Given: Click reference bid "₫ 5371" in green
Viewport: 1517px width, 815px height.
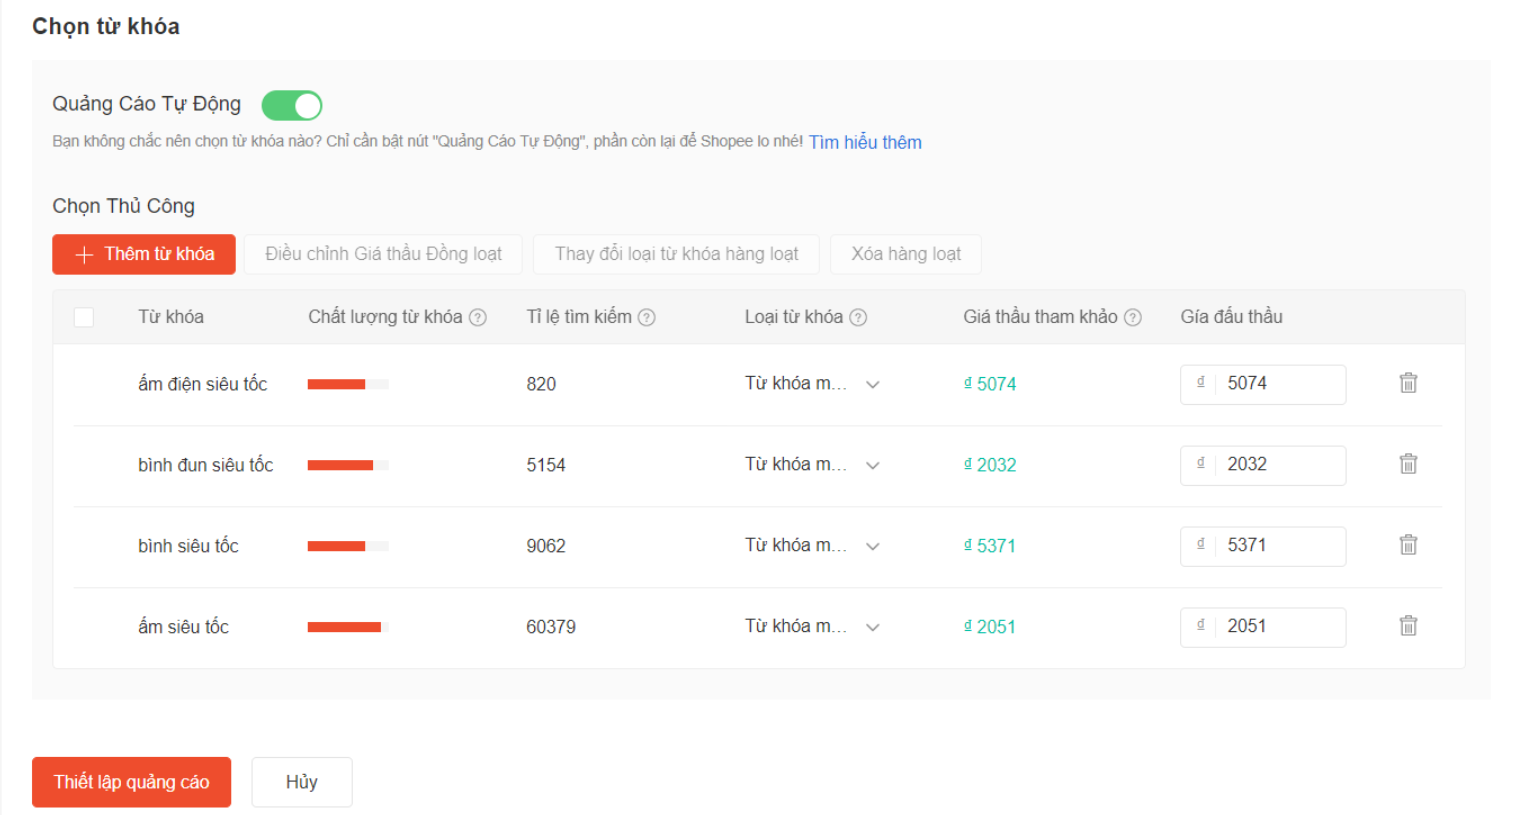Looking at the screenshot, I should coord(990,546).
